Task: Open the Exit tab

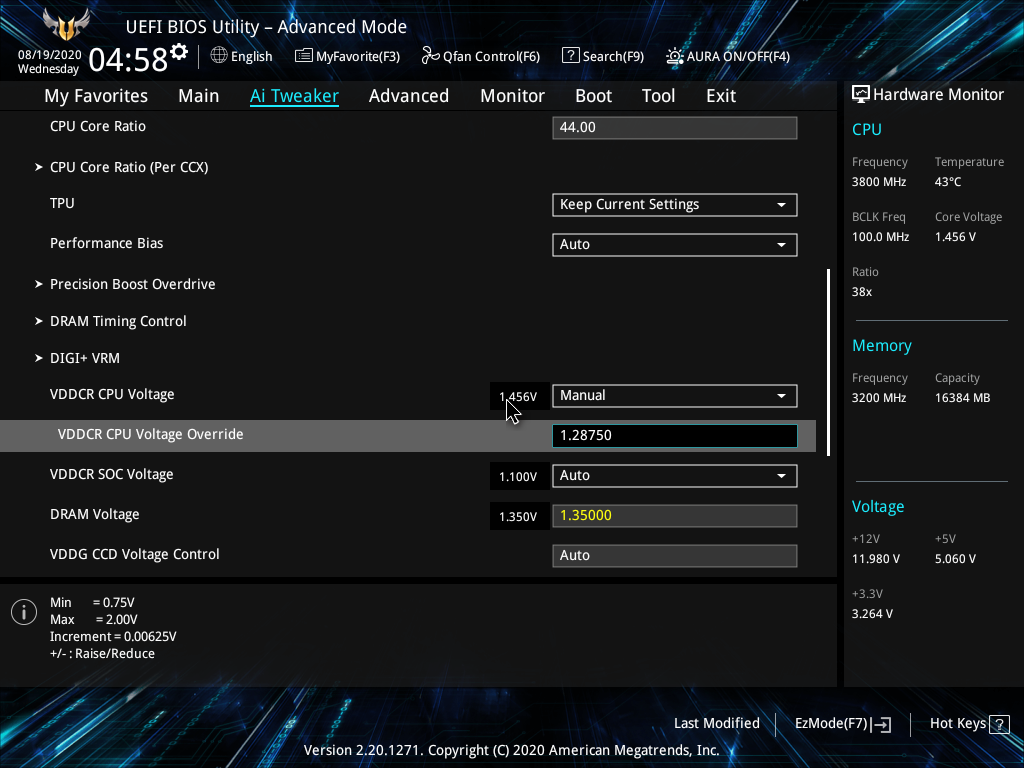Action: pos(721,95)
